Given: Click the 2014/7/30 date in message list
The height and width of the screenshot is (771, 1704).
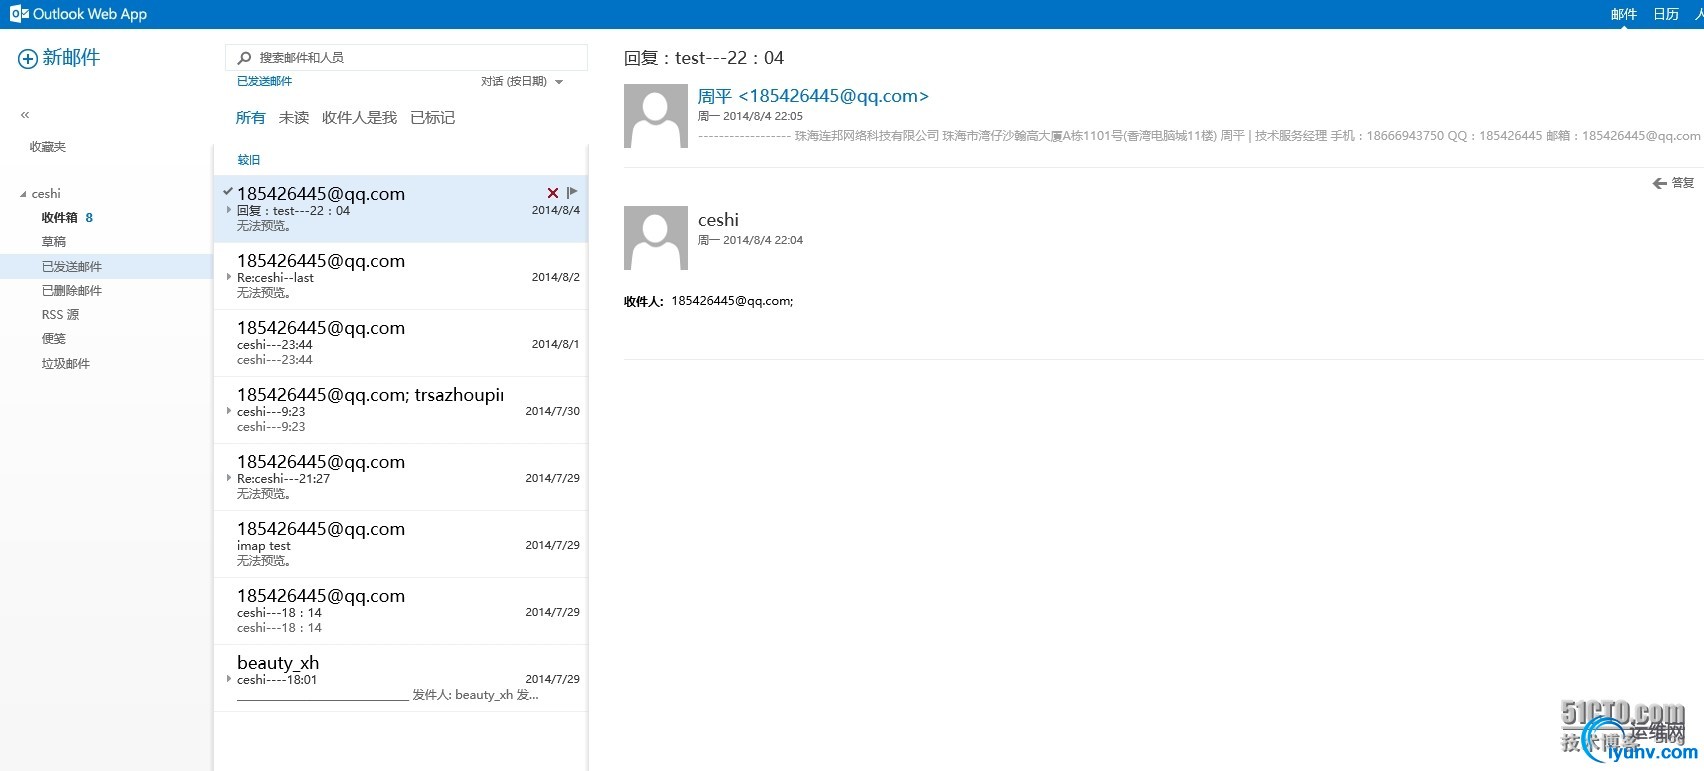Looking at the screenshot, I should [x=553, y=411].
